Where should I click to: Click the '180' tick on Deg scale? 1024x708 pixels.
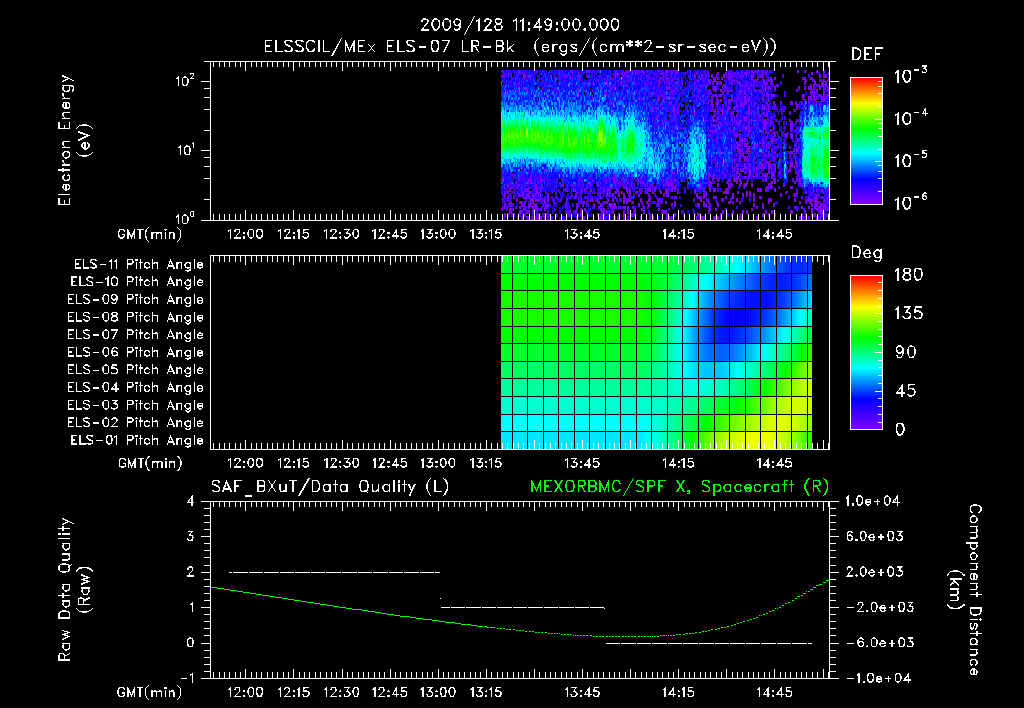coord(908,275)
